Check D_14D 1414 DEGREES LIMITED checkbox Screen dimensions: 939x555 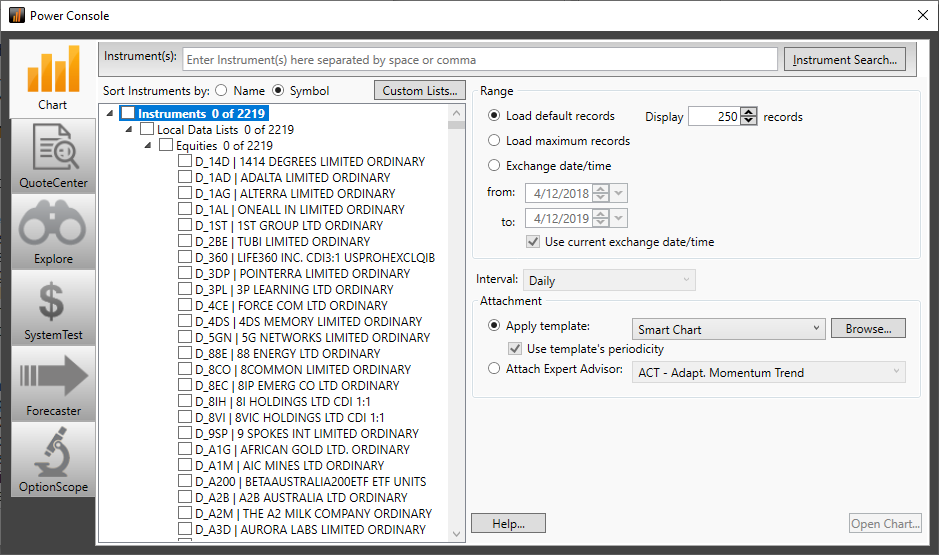coord(185,161)
